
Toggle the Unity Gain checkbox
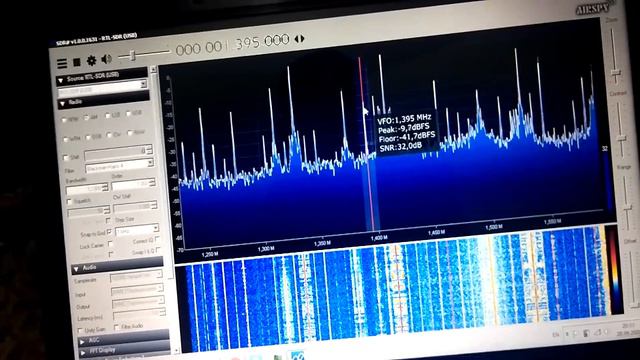80,331
